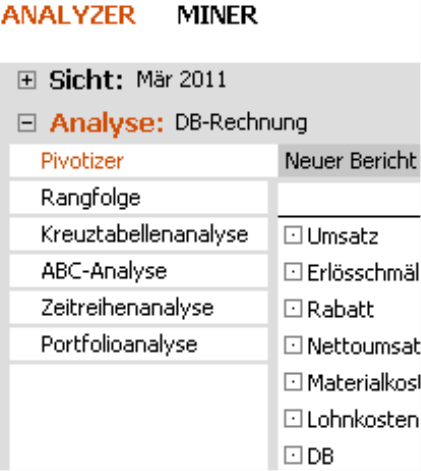This screenshot has width=421, height=471.
Task: Expand the Materialkosten node icon
Action: click(x=293, y=382)
